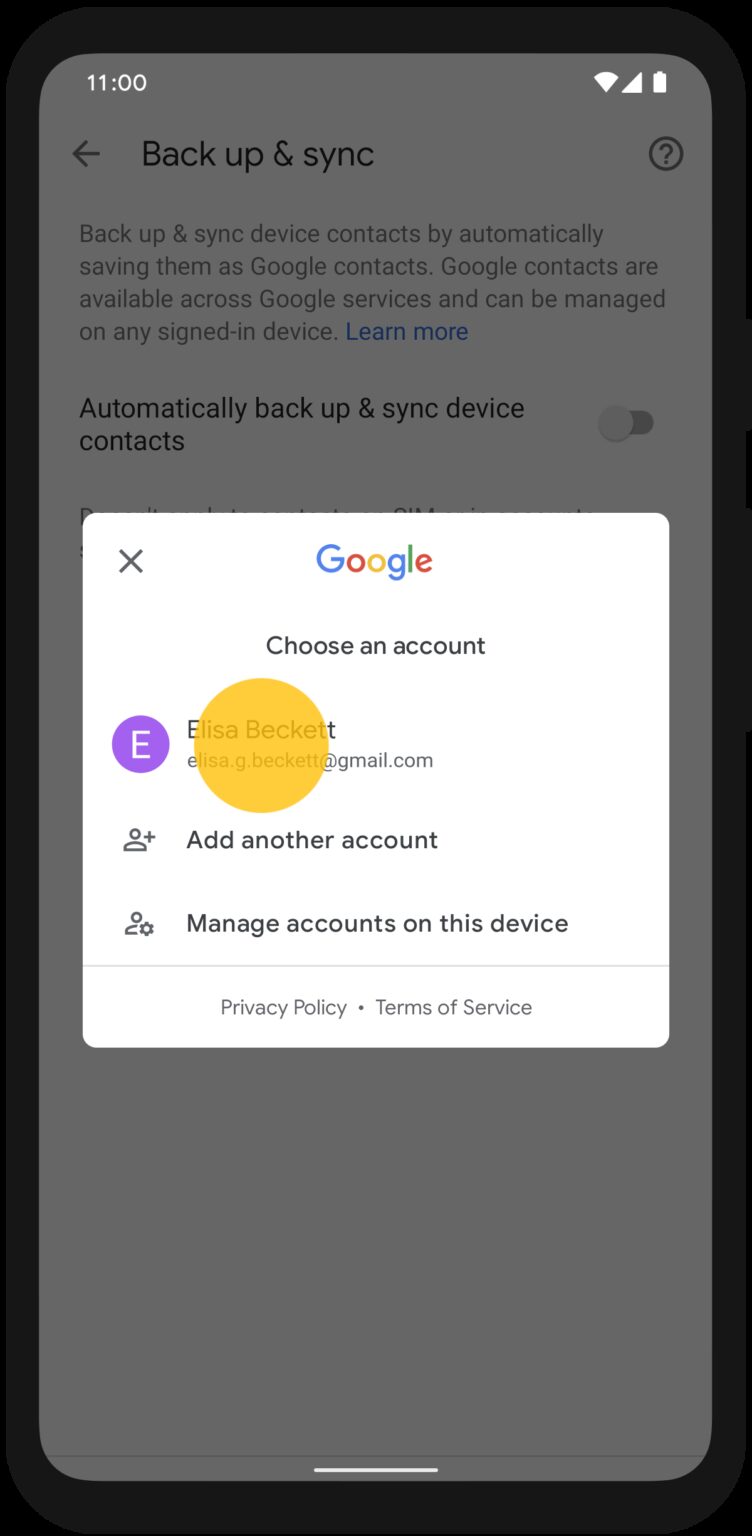Click the Learn more link

(407, 332)
